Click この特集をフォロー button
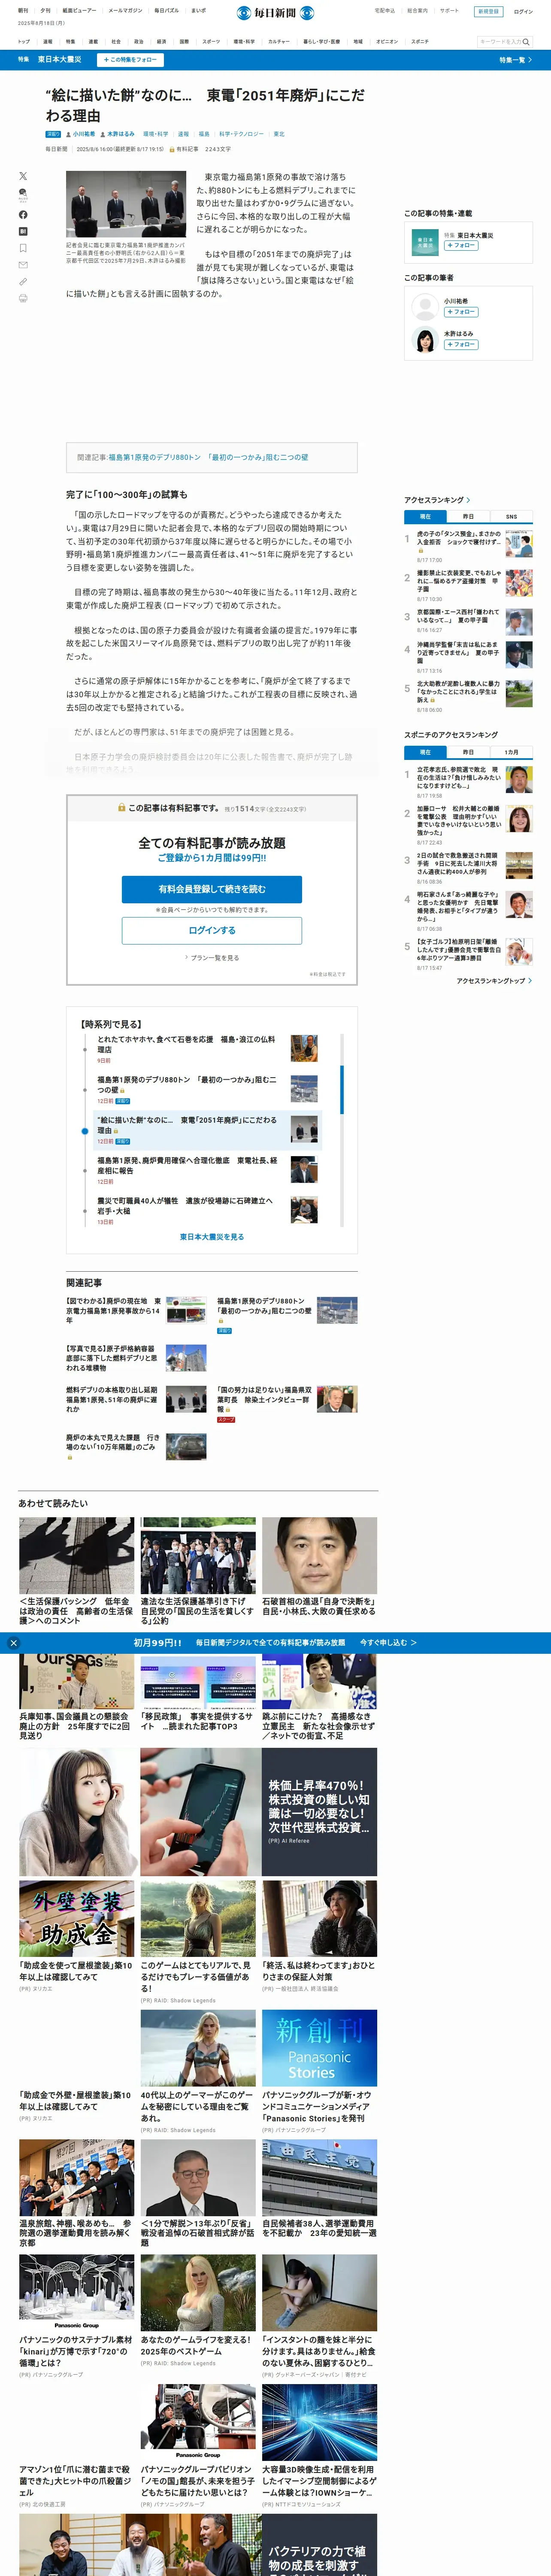The width and height of the screenshot is (551, 2576). tap(130, 60)
